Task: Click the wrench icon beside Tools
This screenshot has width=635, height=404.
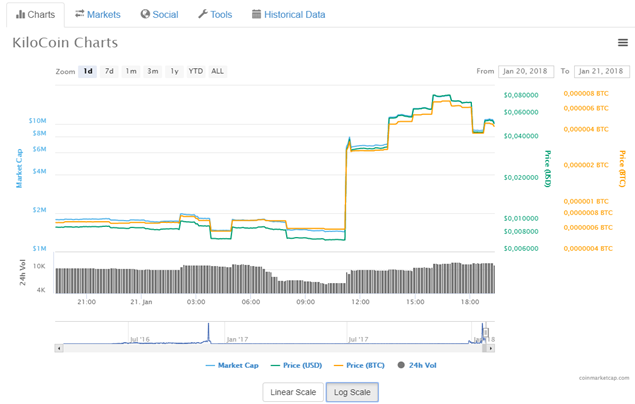Action: 202,14
